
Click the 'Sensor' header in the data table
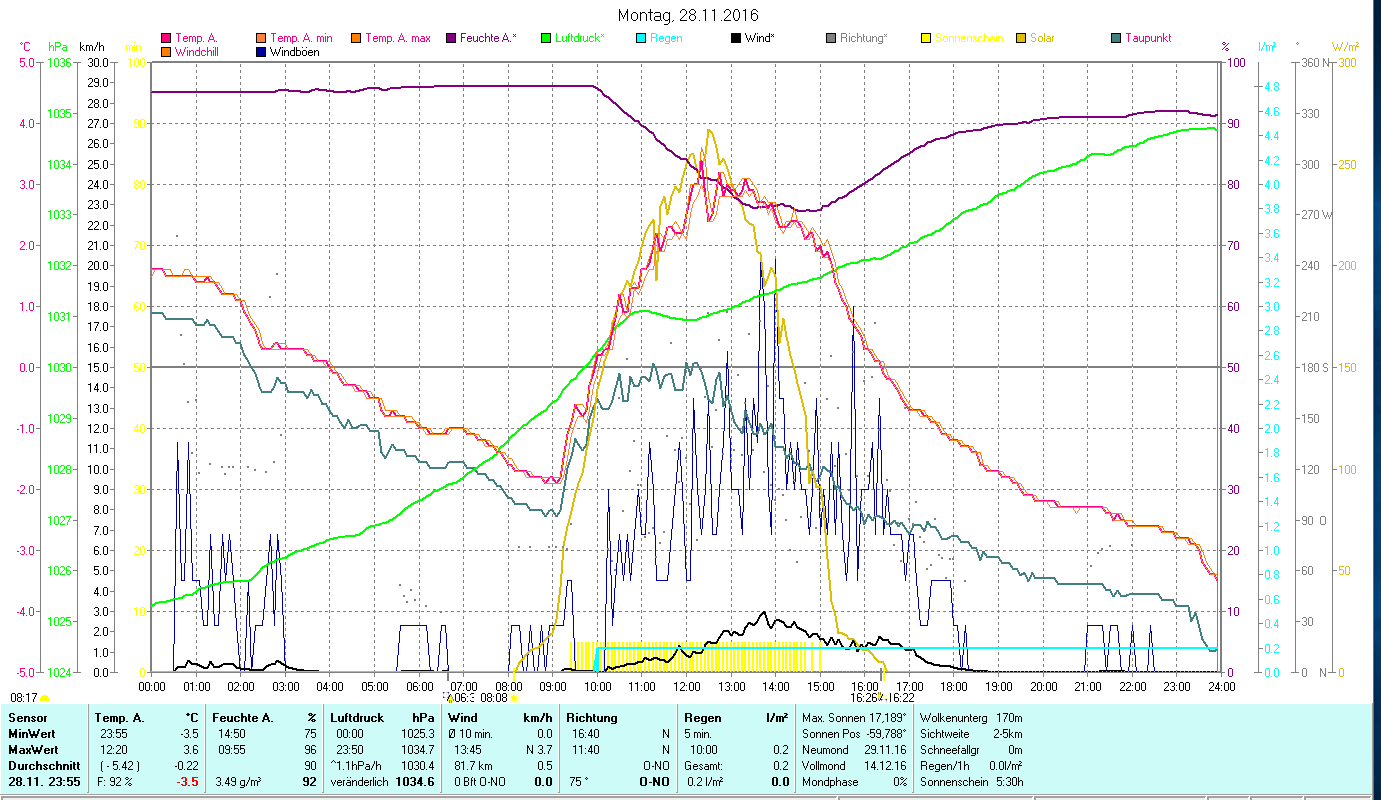pos(27,718)
